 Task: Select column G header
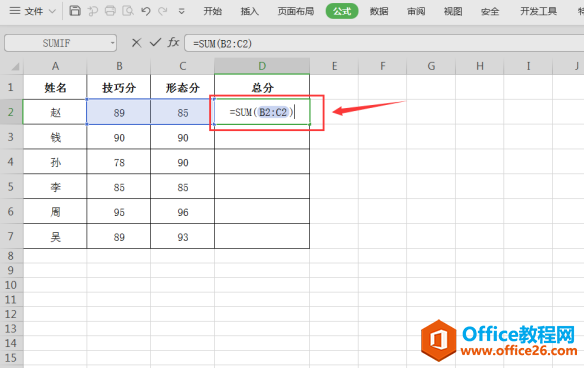point(431,66)
